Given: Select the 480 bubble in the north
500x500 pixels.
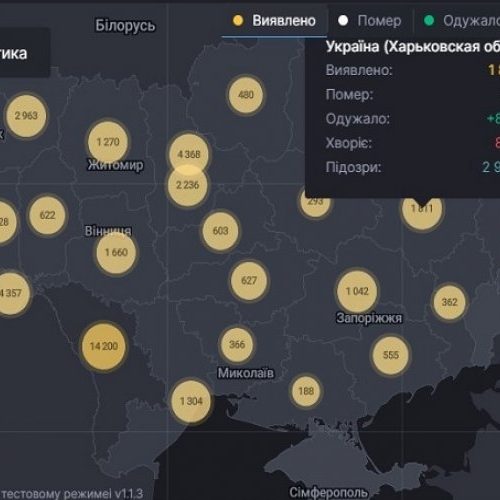Looking at the screenshot, I should 246,95.
